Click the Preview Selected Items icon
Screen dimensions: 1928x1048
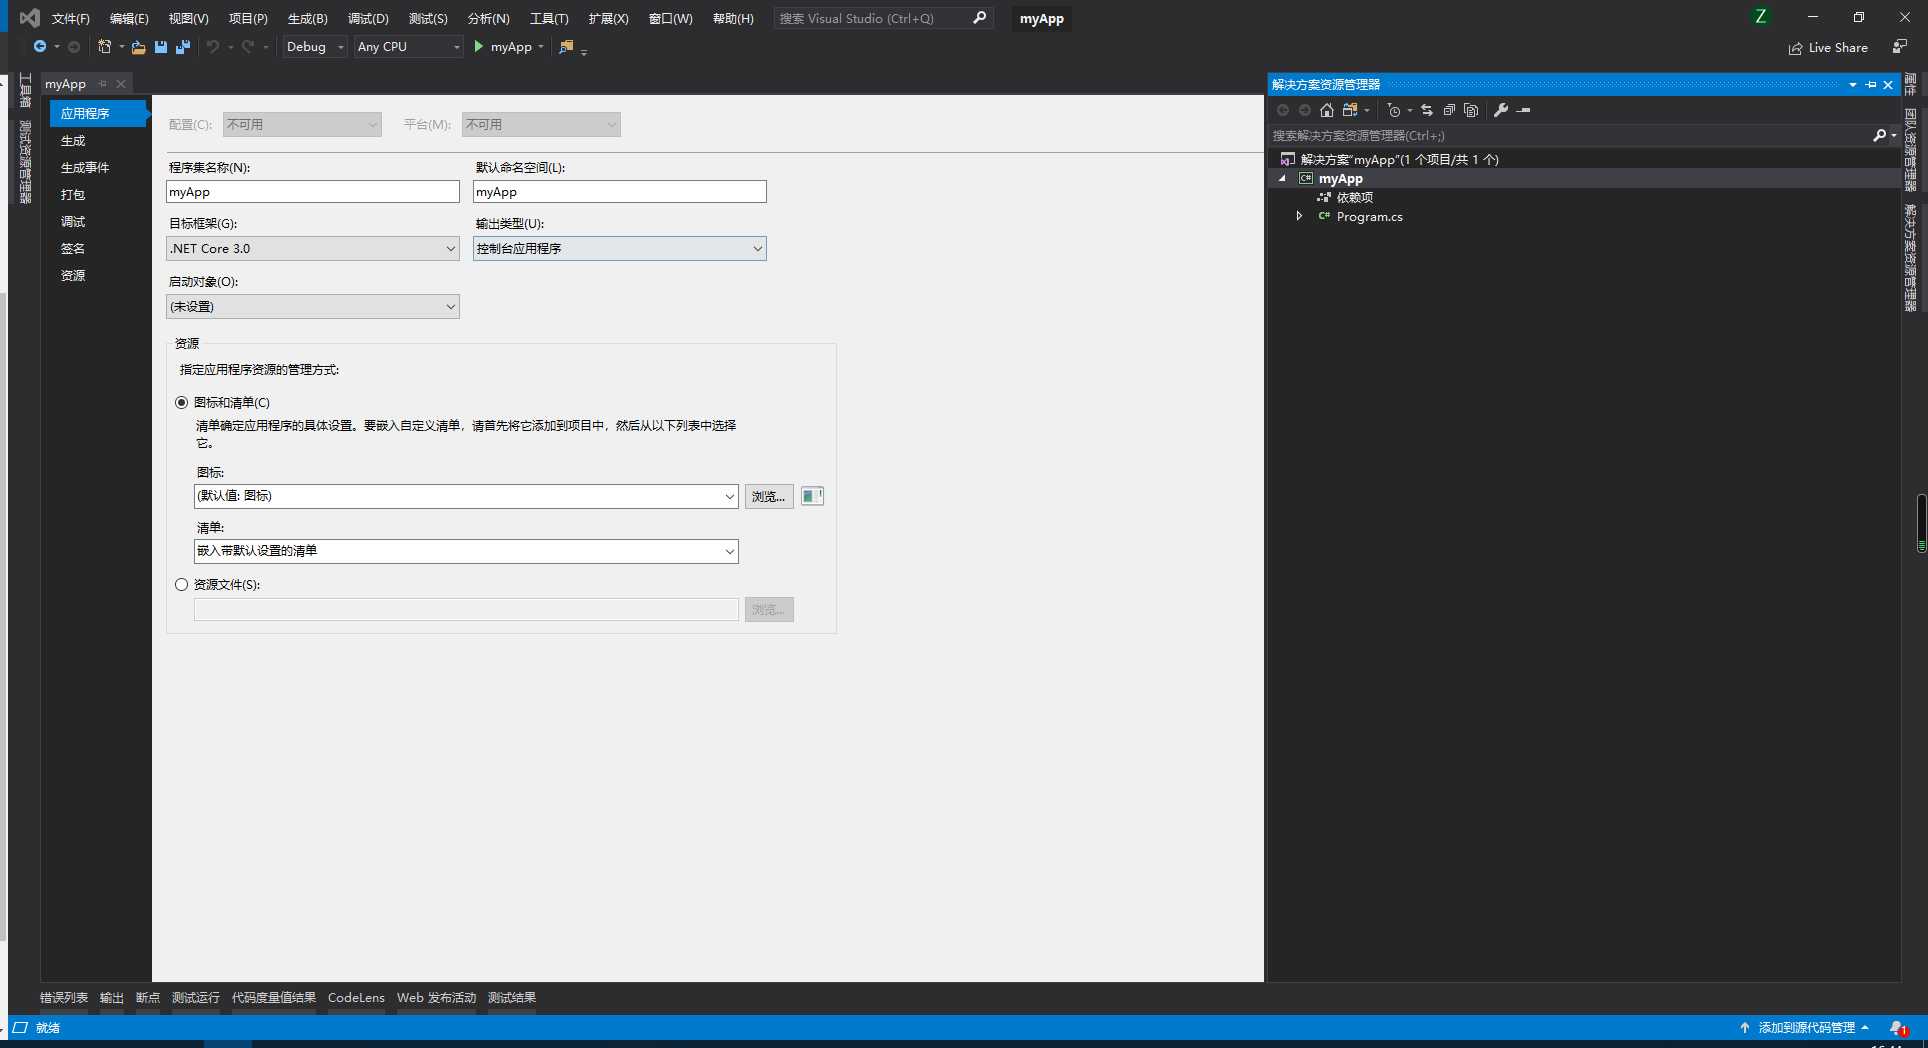click(1524, 110)
